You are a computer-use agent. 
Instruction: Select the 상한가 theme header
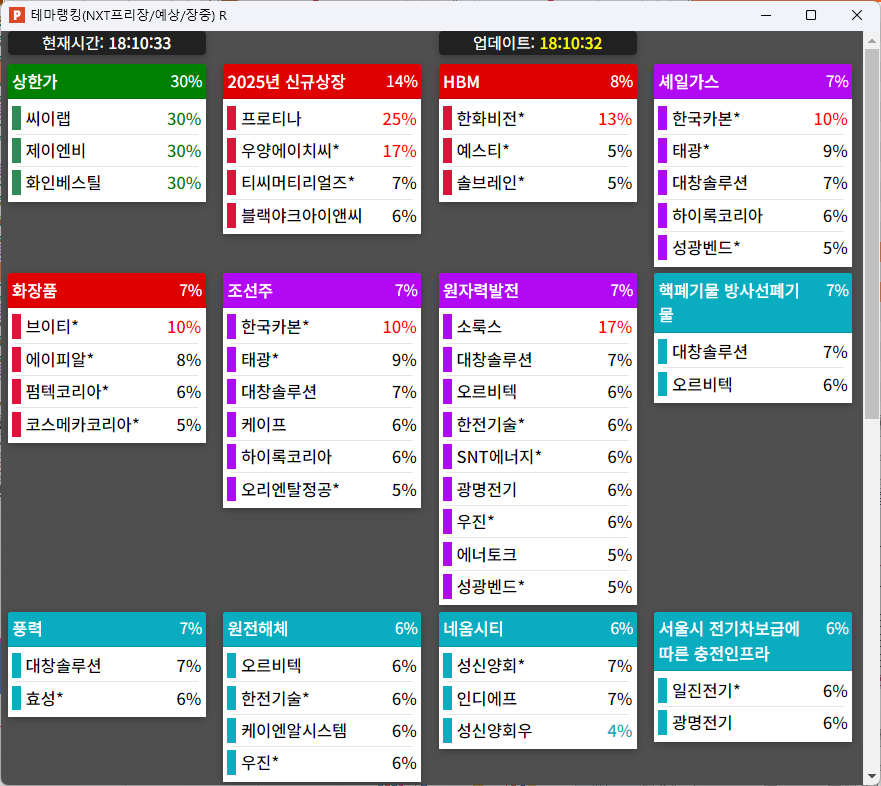click(x=107, y=82)
